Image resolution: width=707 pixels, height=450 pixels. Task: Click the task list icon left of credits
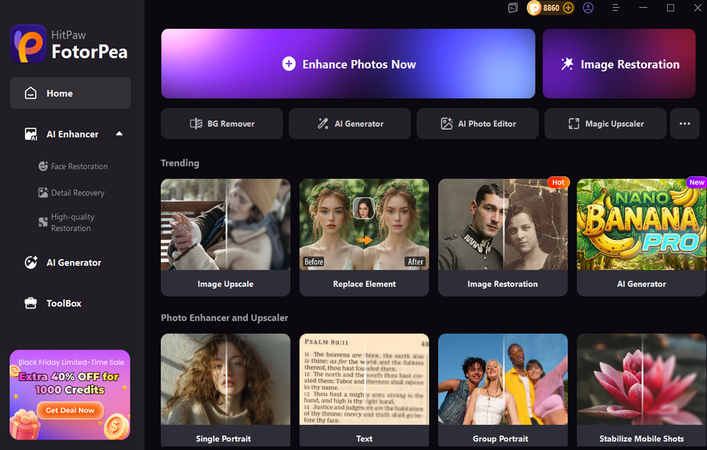pyautogui.click(x=513, y=8)
